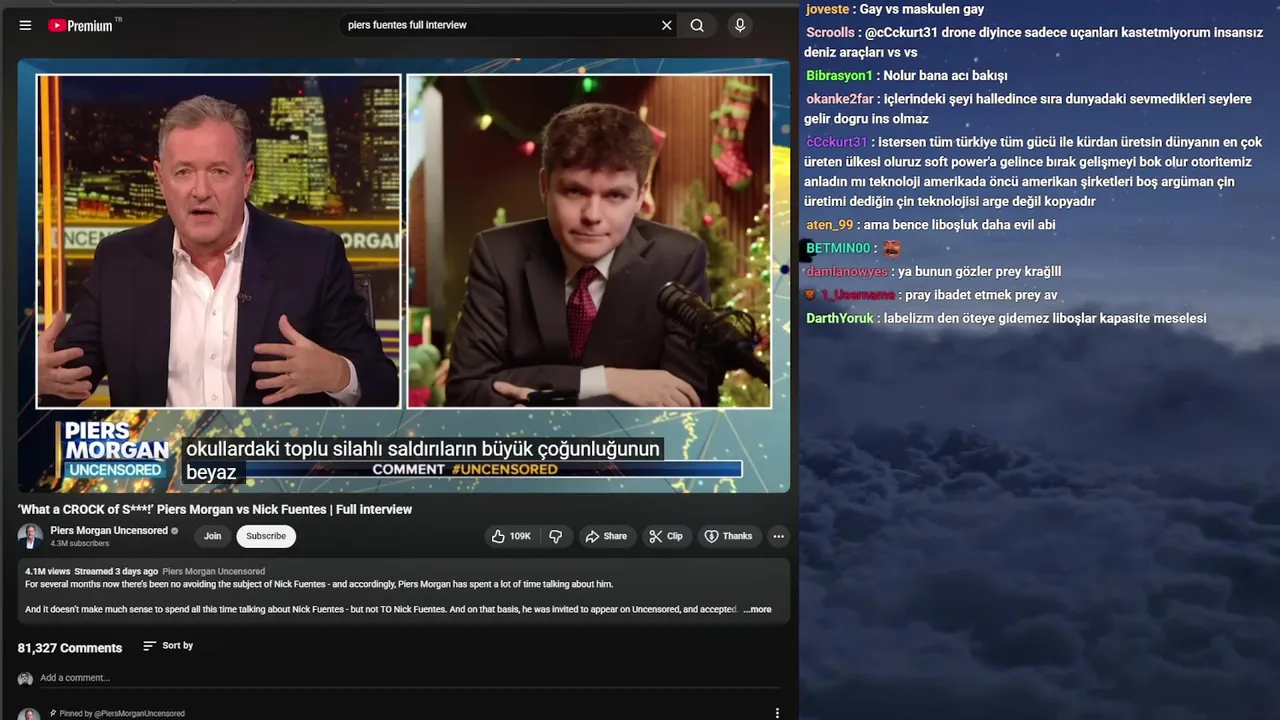The image size is (1280, 720).
Task: Click Pinned by @PiersMorganUncensored label
Action: click(x=122, y=714)
